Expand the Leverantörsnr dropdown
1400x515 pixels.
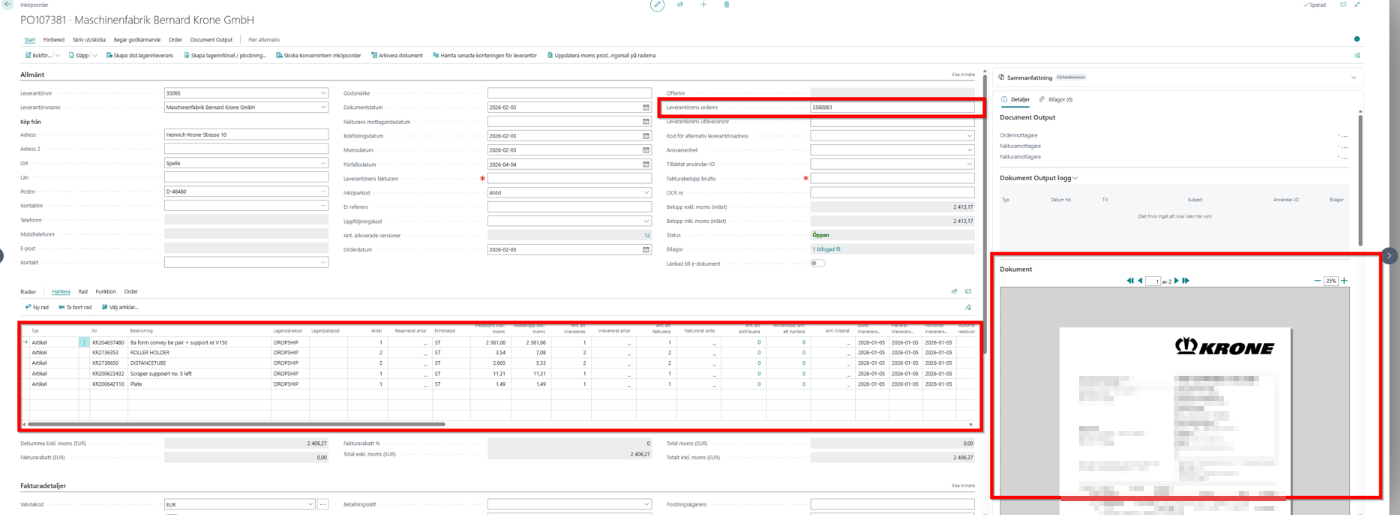tap(323, 93)
